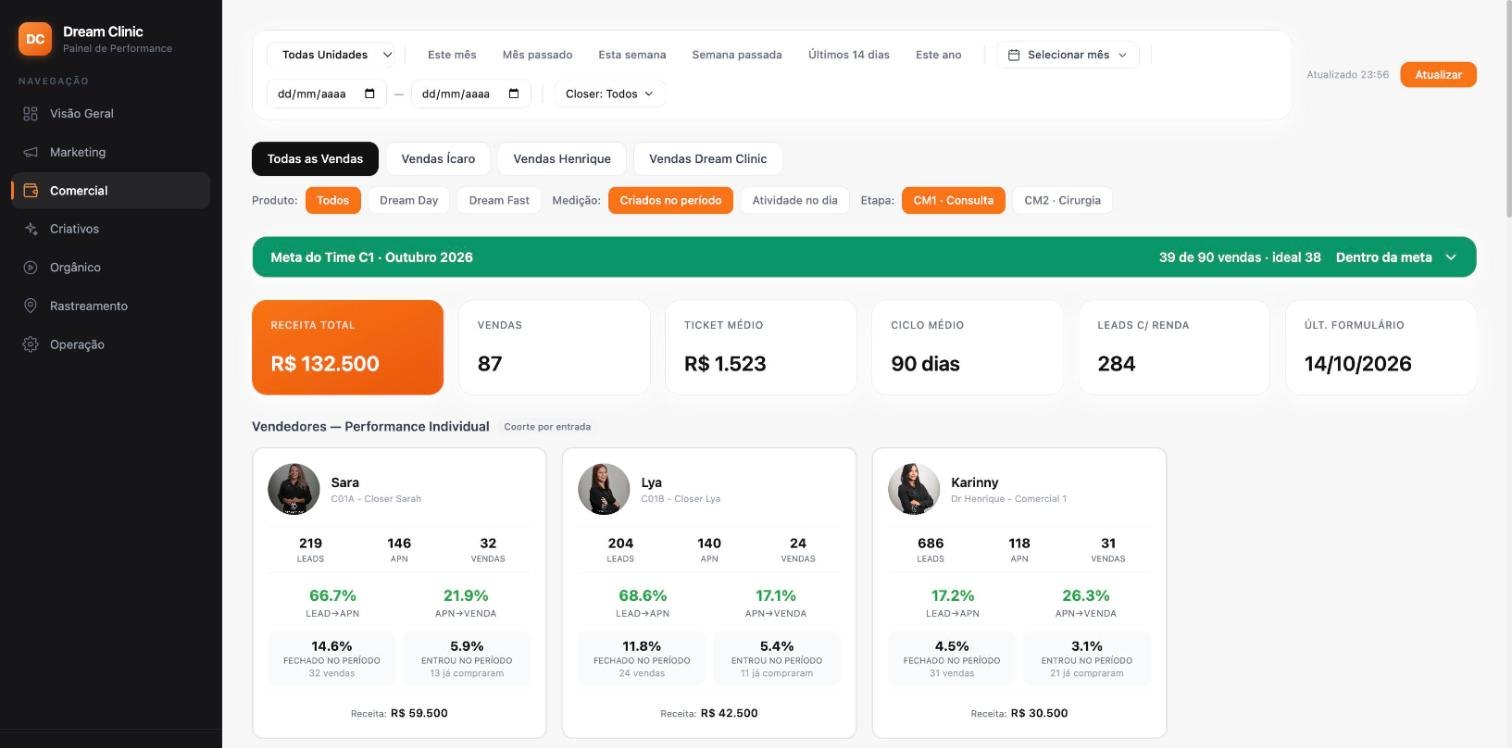Select the Todos product filter
The height and width of the screenshot is (748, 1512).
pyautogui.click(x=333, y=200)
